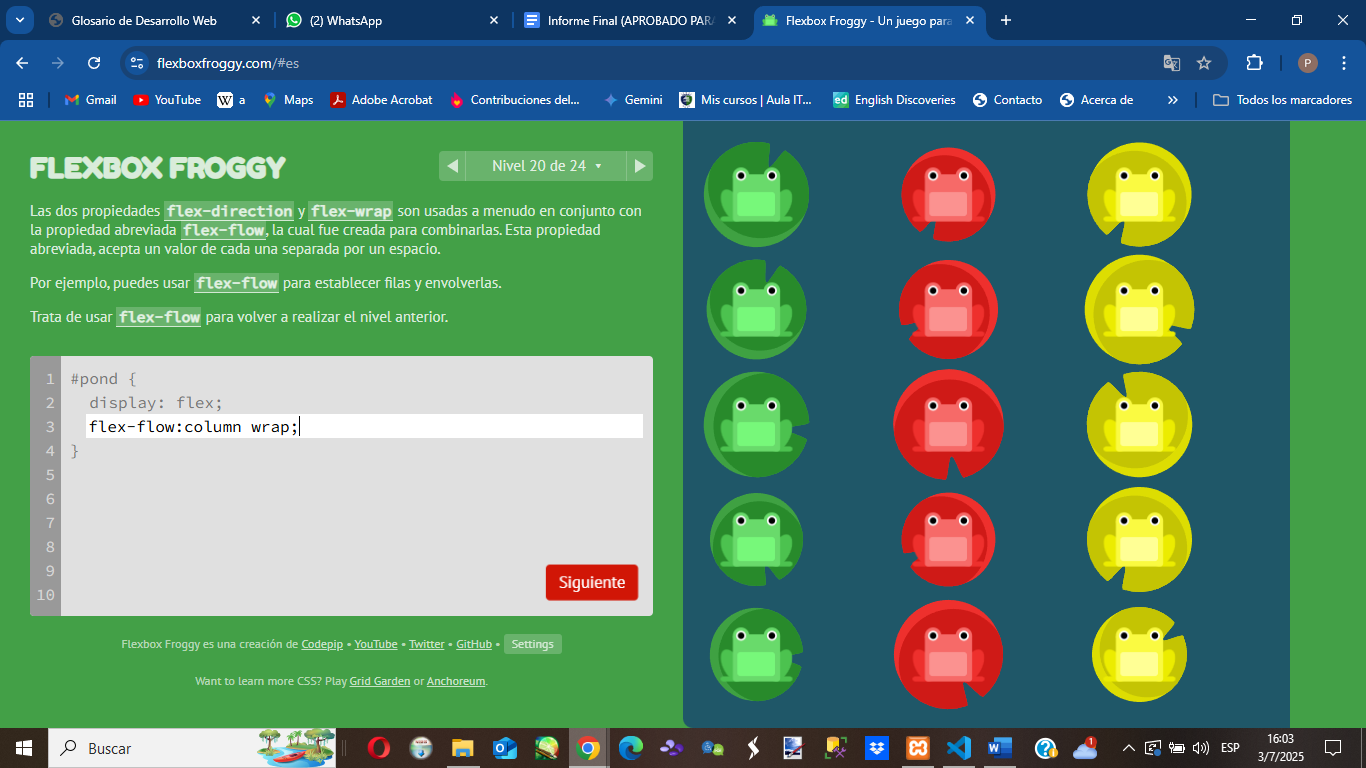The width and height of the screenshot is (1366, 768).
Task: Open the Acerca de bookmark
Action: pyautogui.click(x=1096, y=100)
